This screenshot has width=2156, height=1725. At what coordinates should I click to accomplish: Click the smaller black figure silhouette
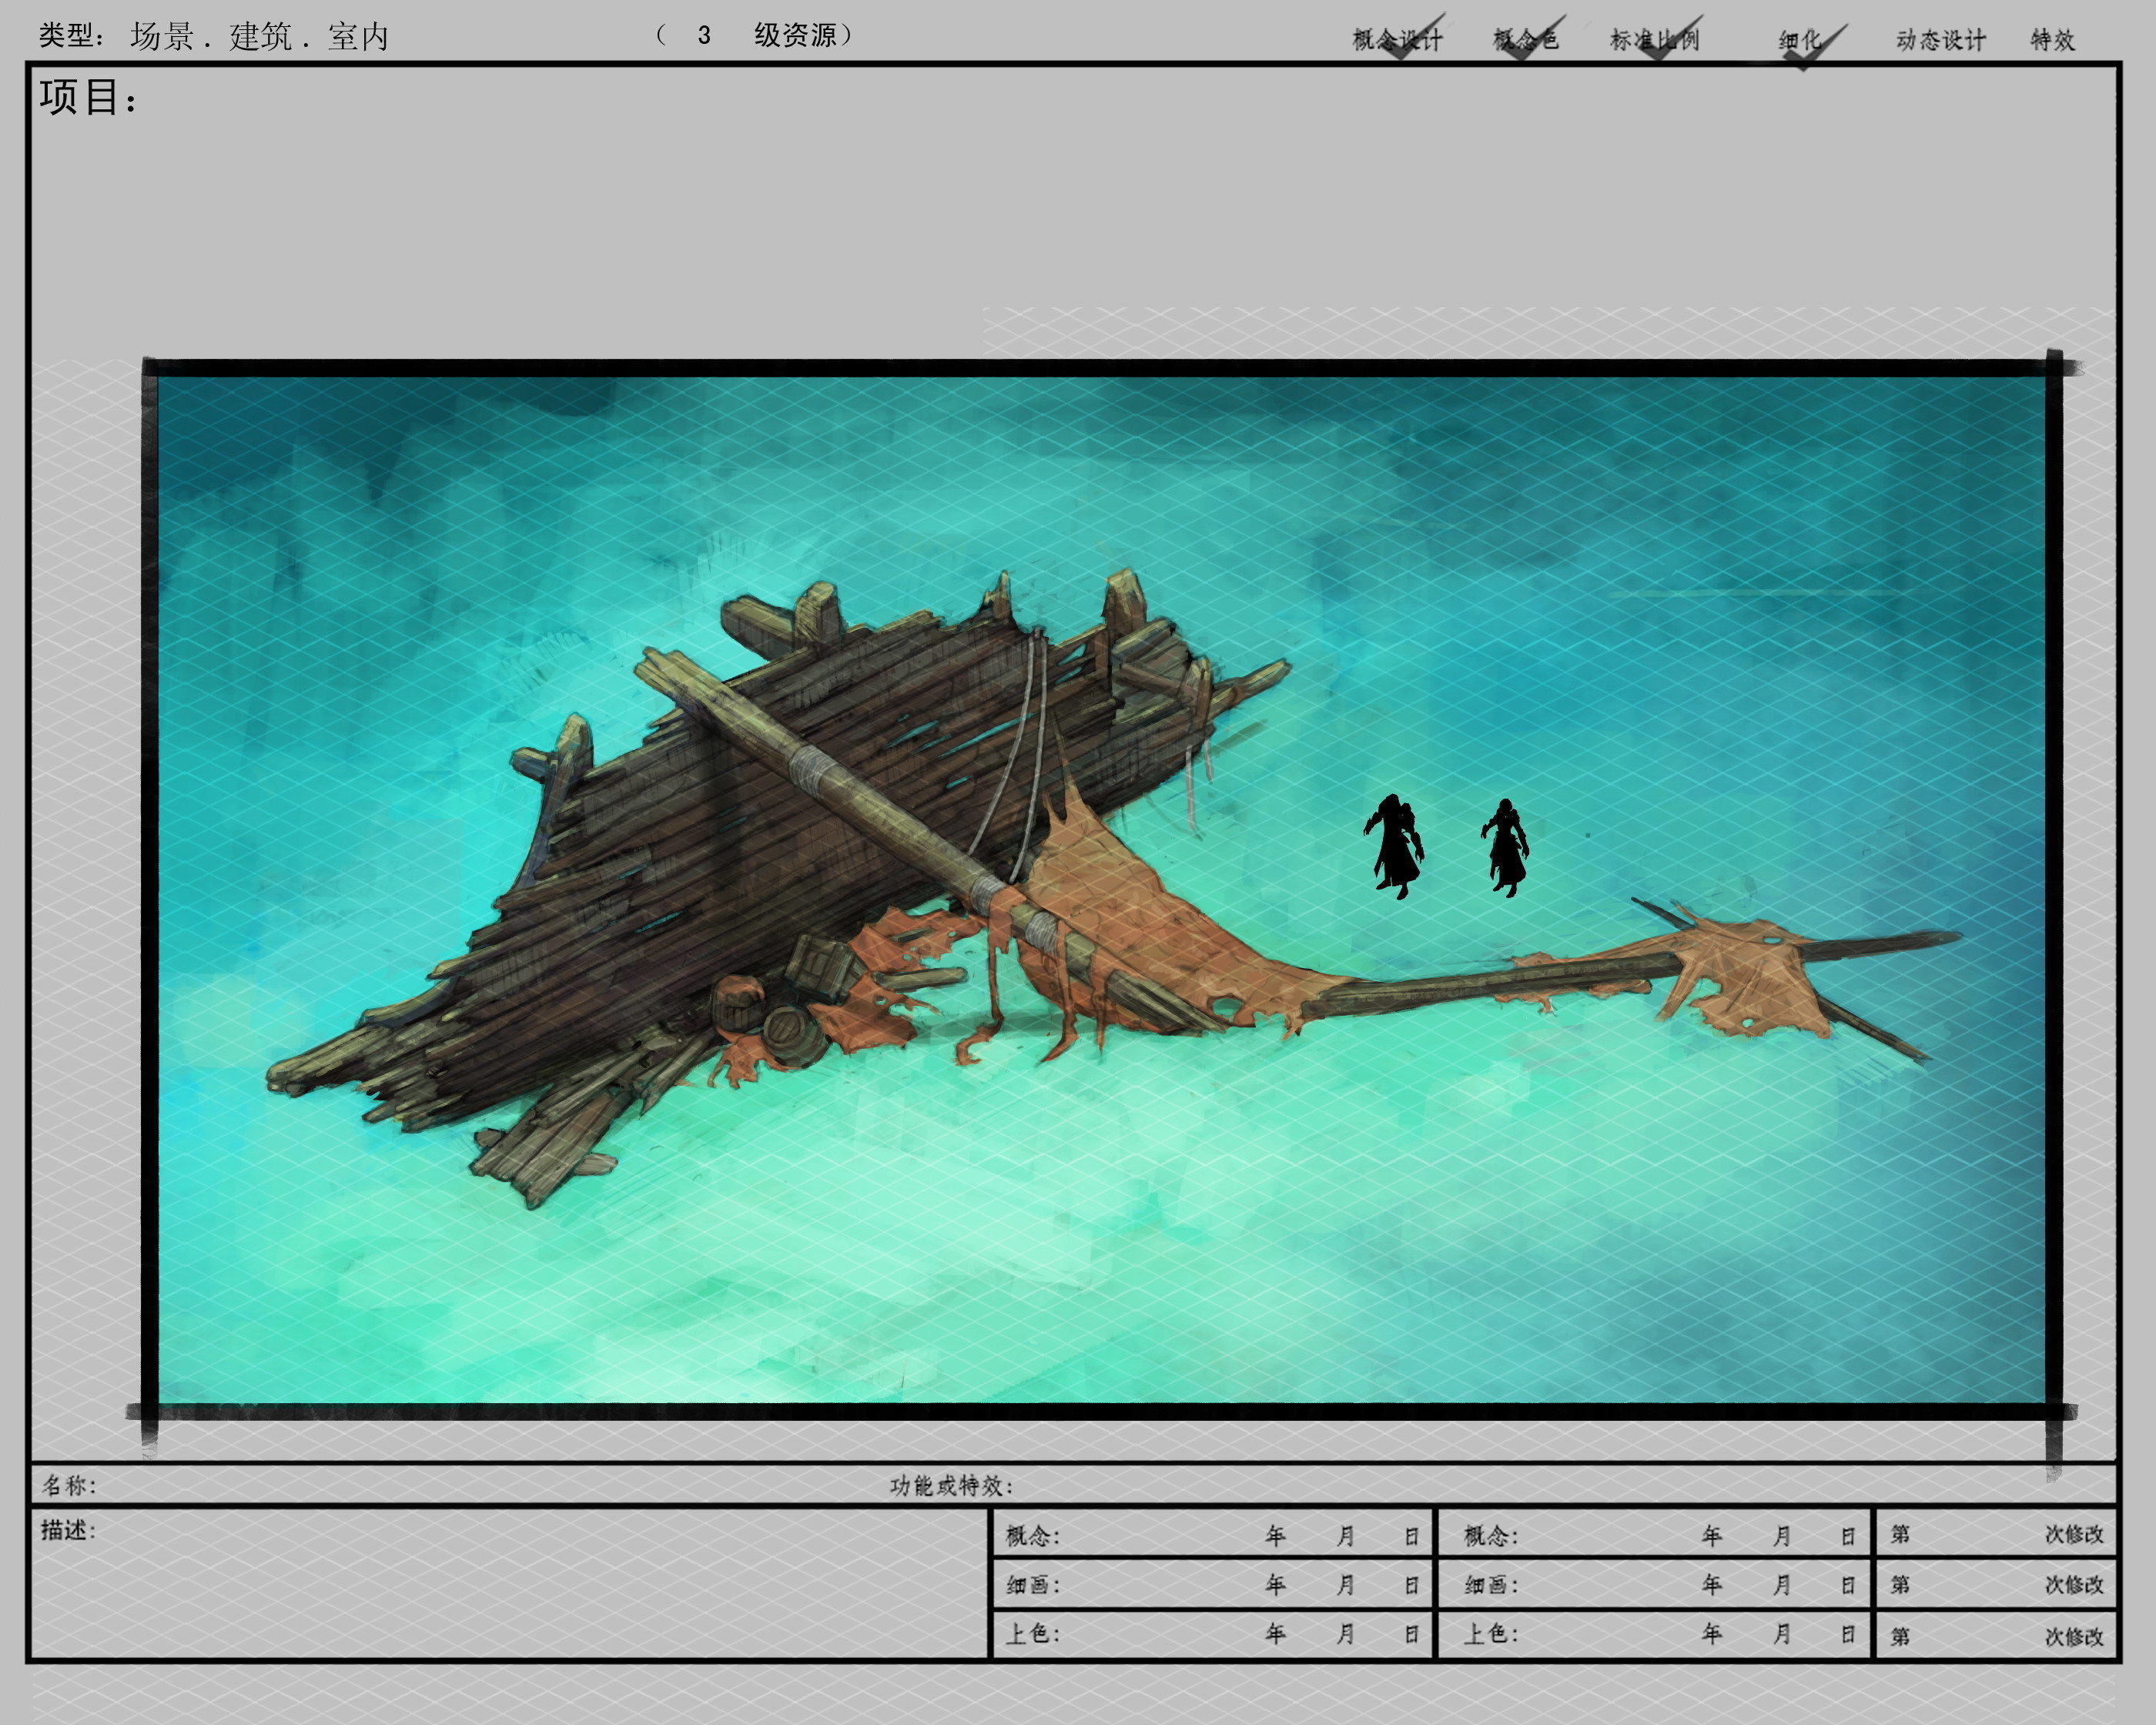pos(1506,847)
